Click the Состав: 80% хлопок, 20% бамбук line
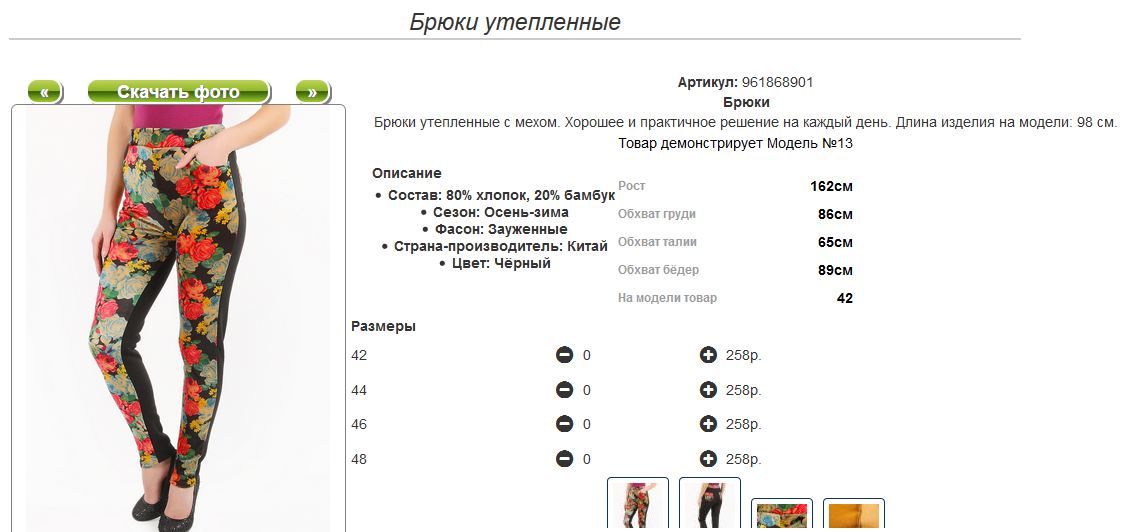 [x=501, y=195]
